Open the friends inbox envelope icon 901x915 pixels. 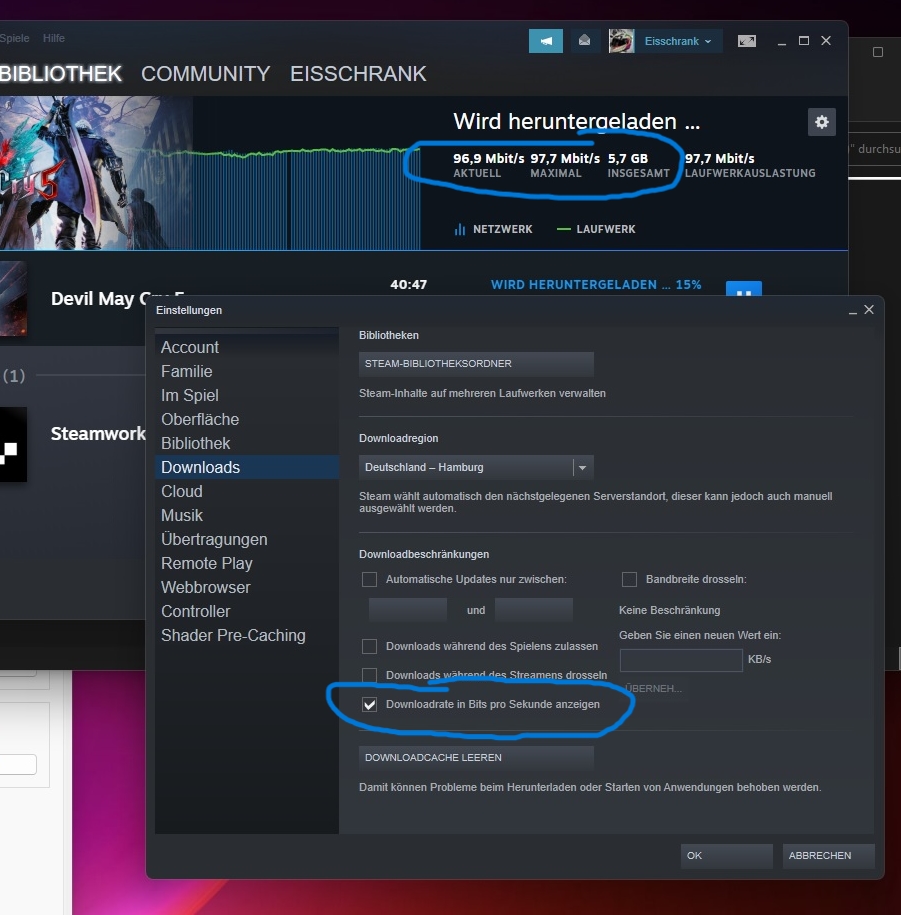pyautogui.click(x=584, y=41)
